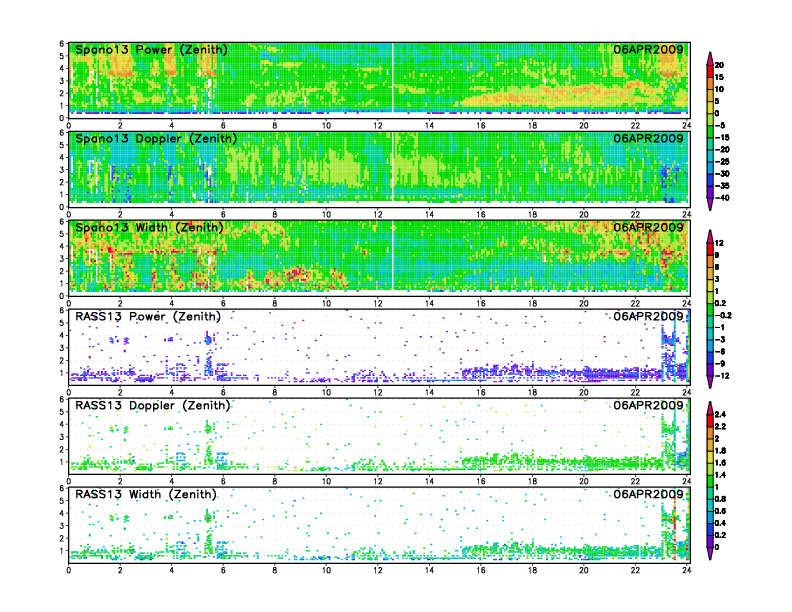Viewport: 792px width, 612px height.
Task: Click the -0.2 label on middle colorbar
Action: [x=723, y=316]
